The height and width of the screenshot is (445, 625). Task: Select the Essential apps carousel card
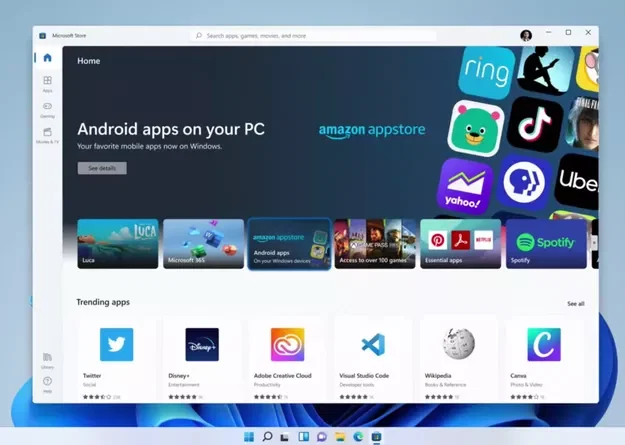[x=460, y=244]
